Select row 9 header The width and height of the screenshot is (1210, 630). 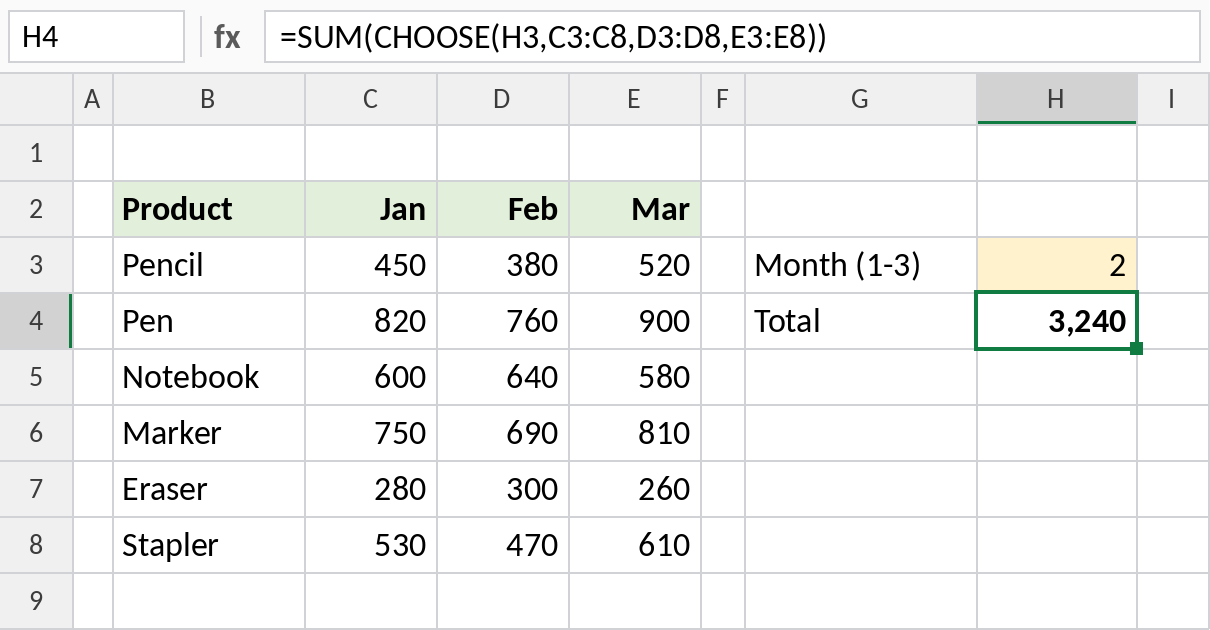tap(36, 601)
